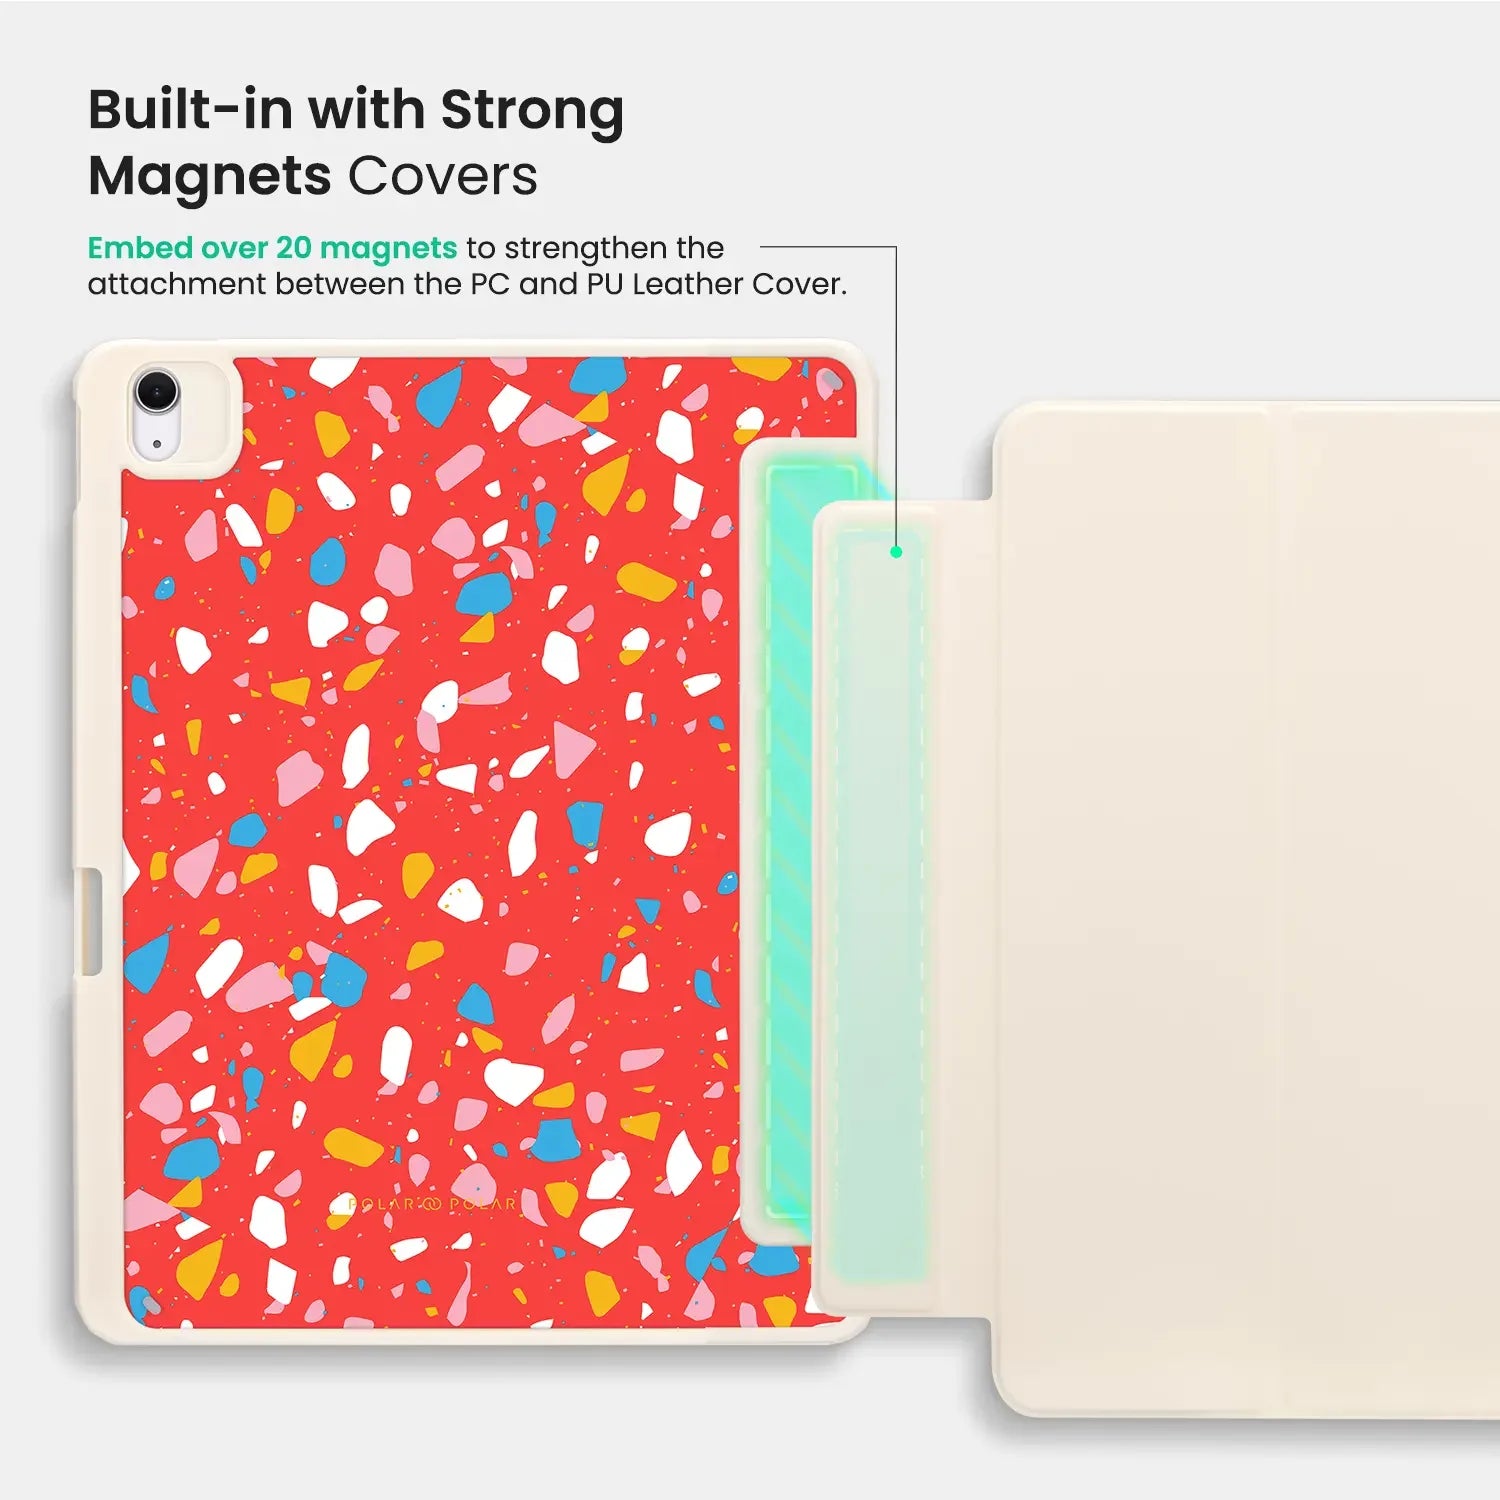Click the large beige PU leather cover panel

(x=1245, y=910)
